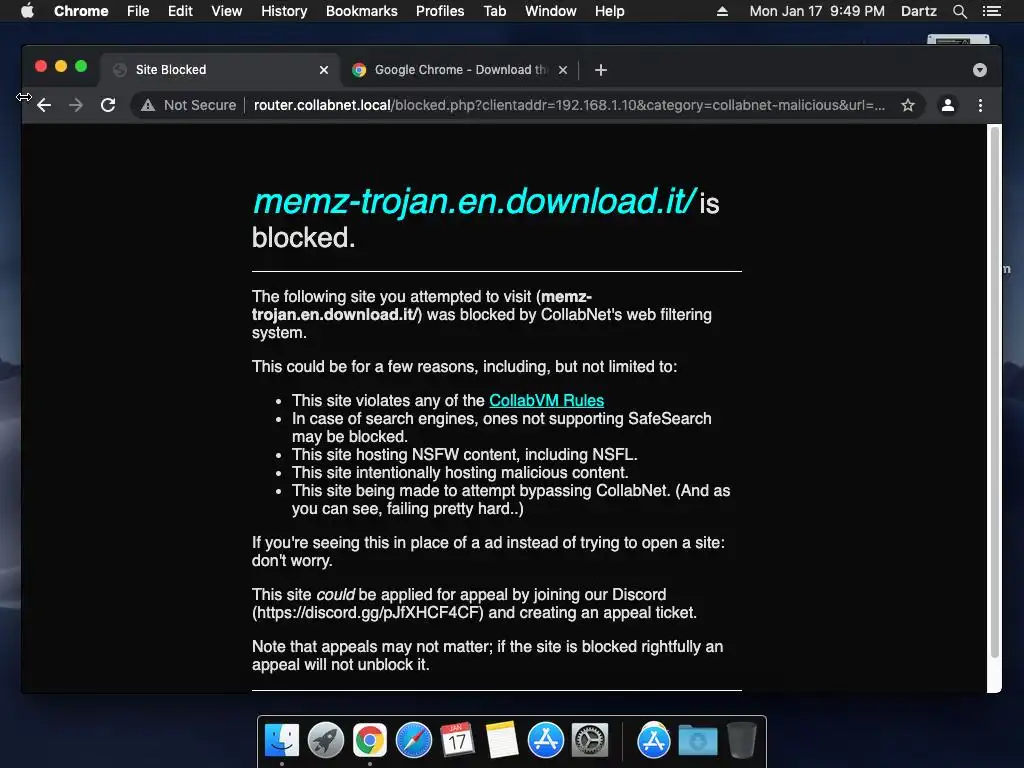
Task: Open Safari compass icon in Dock
Action: (413, 741)
